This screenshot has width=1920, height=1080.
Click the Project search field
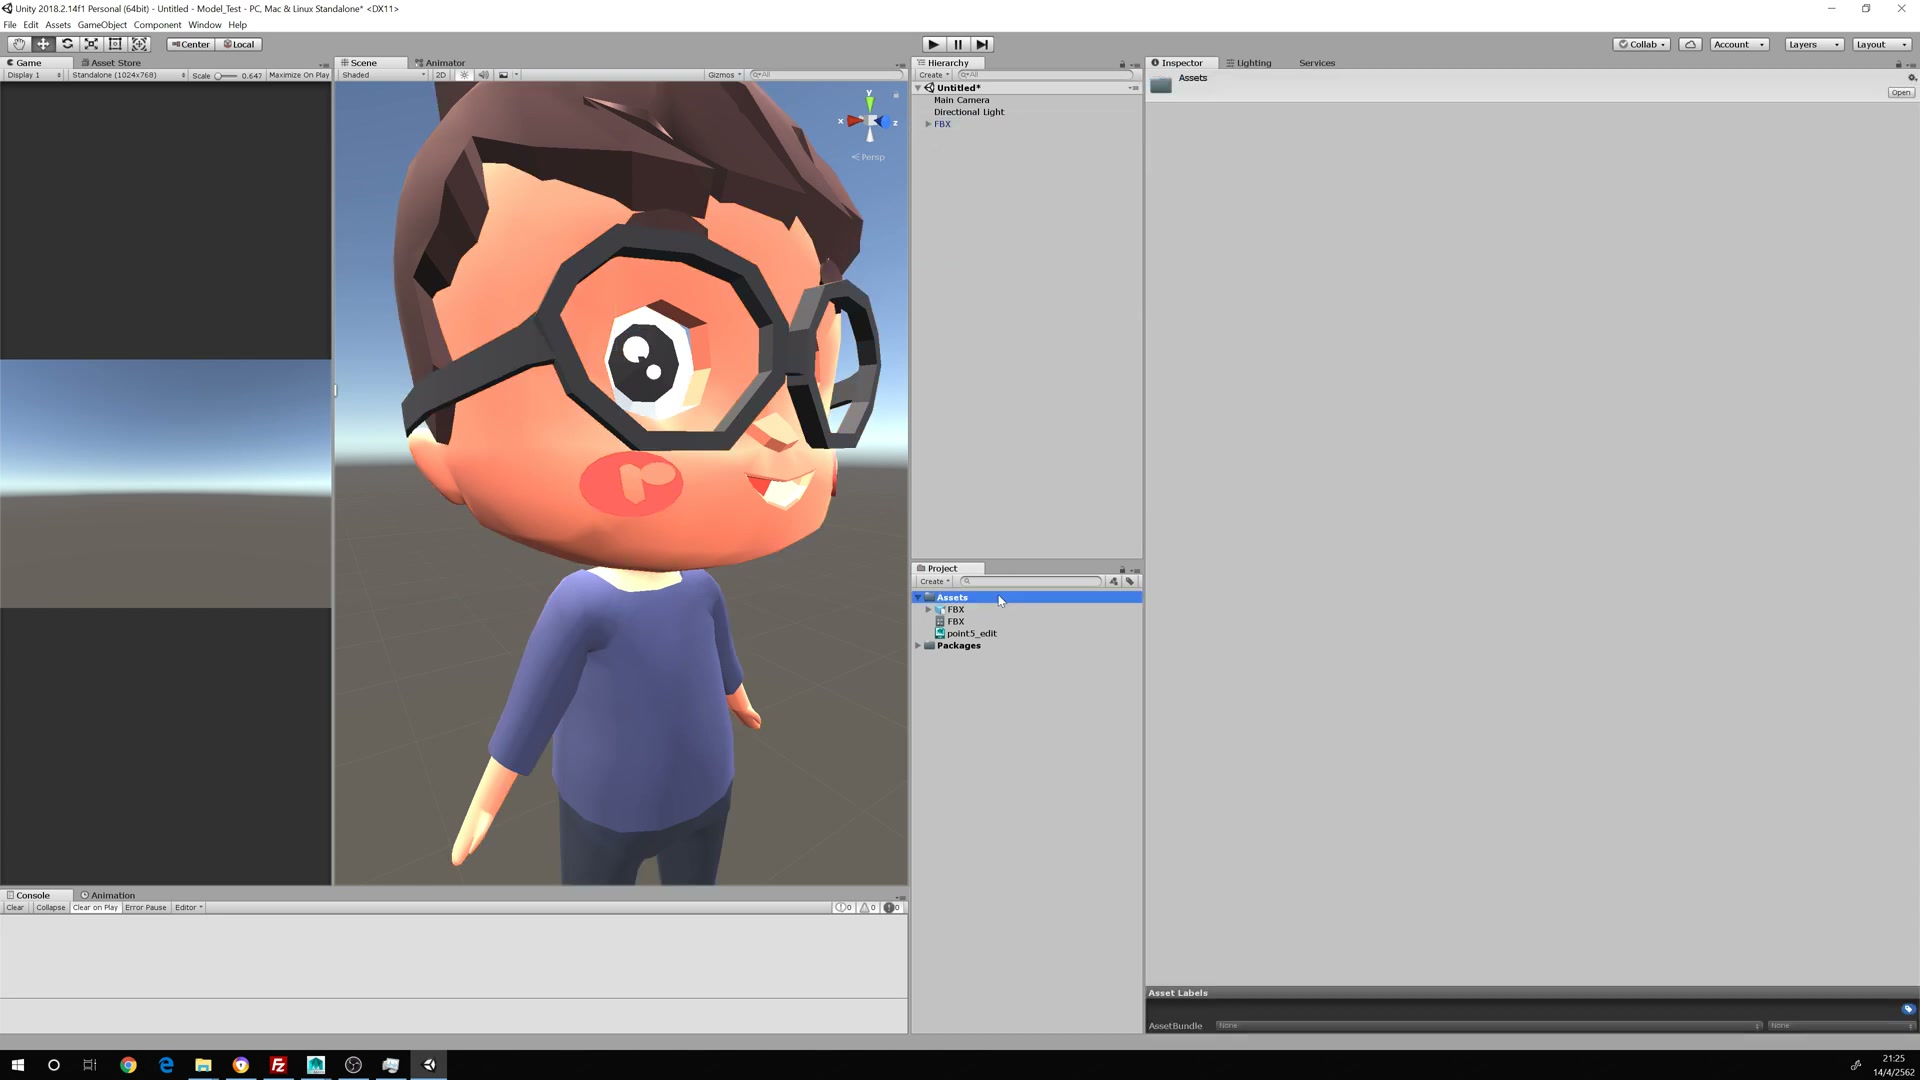click(x=1031, y=581)
